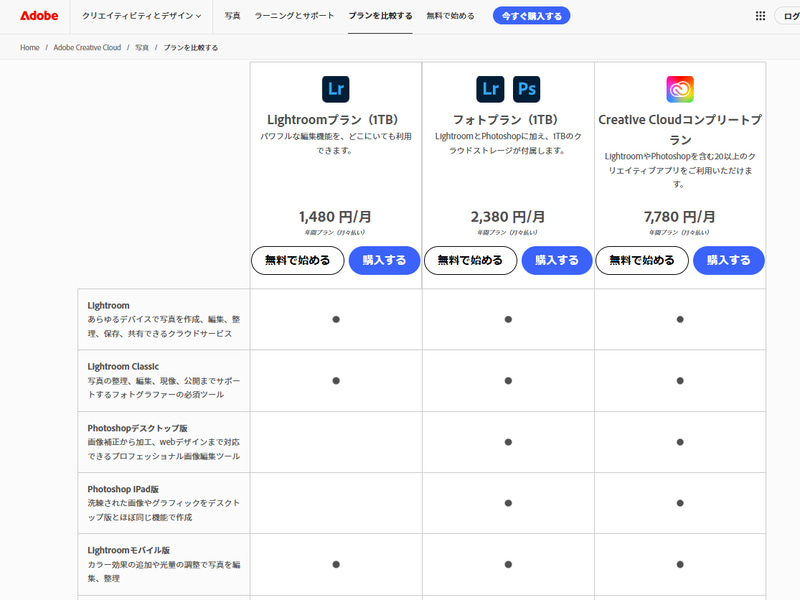Open the apps grid icon in the top right

coord(760,16)
